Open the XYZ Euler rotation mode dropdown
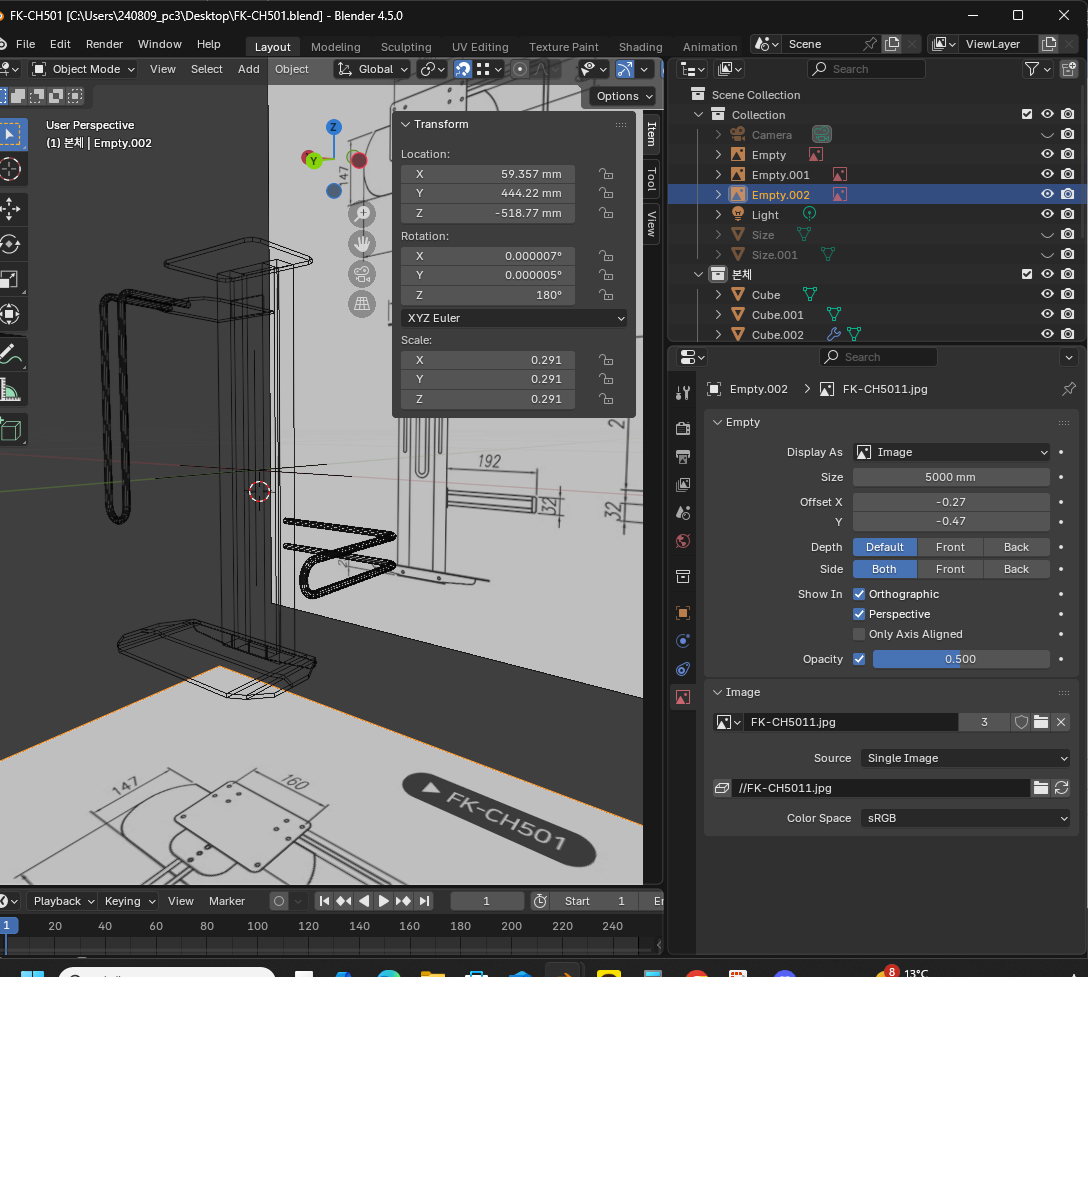This screenshot has height=1200, width=1088. pyautogui.click(x=516, y=318)
